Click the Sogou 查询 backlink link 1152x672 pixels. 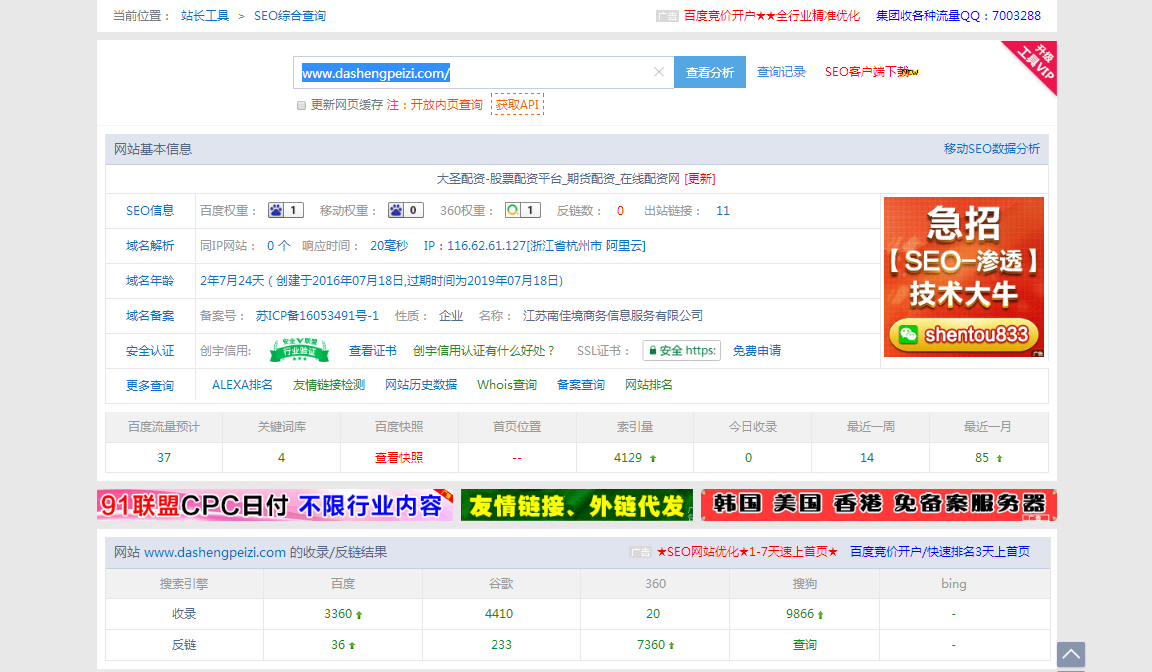804,645
